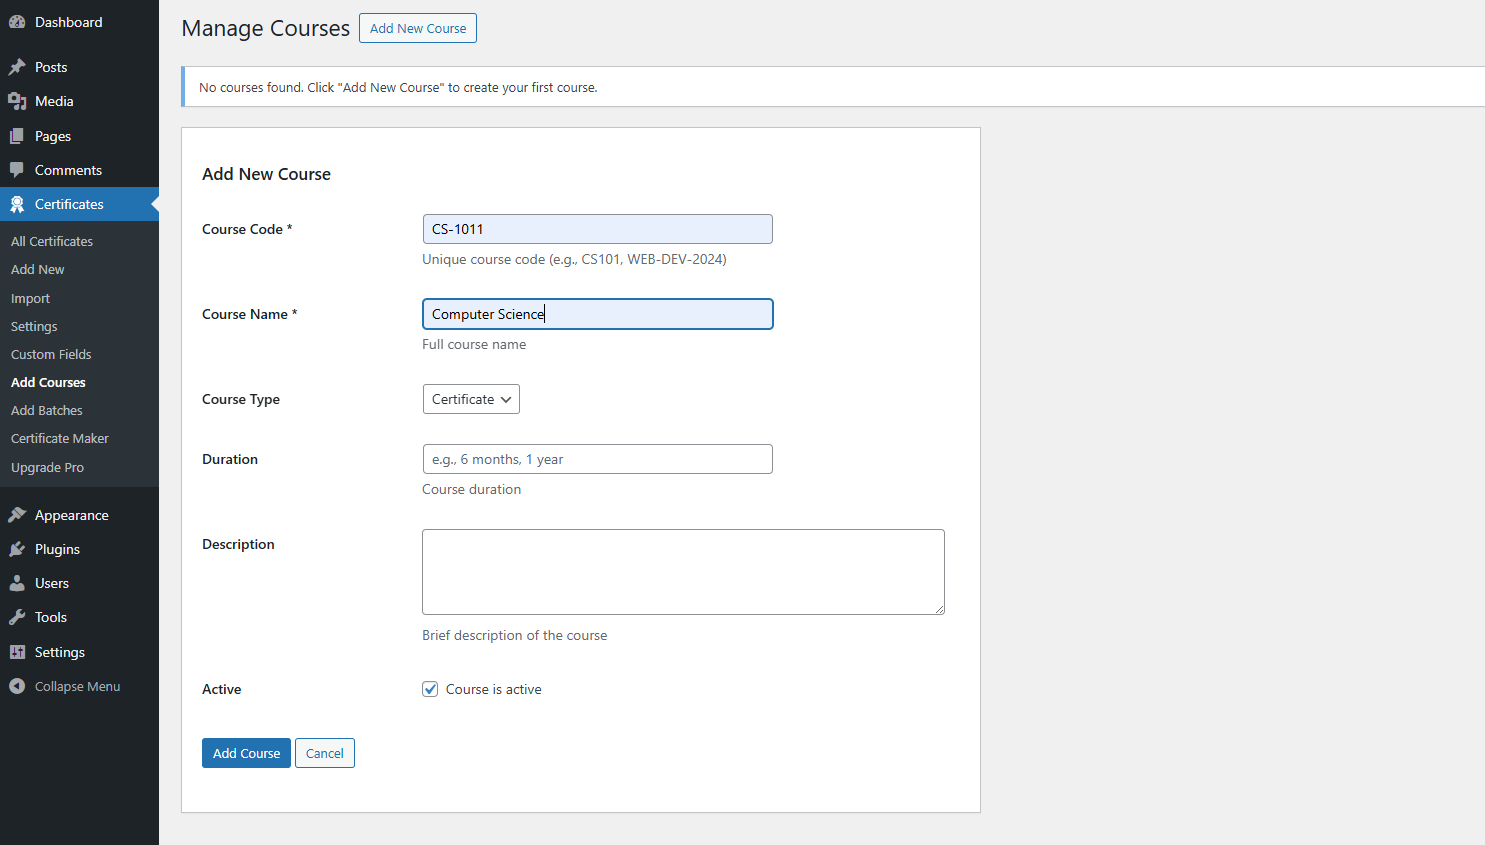Uncheck the Course is active checkbox
Viewport: 1485px width, 845px height.
[x=430, y=689]
